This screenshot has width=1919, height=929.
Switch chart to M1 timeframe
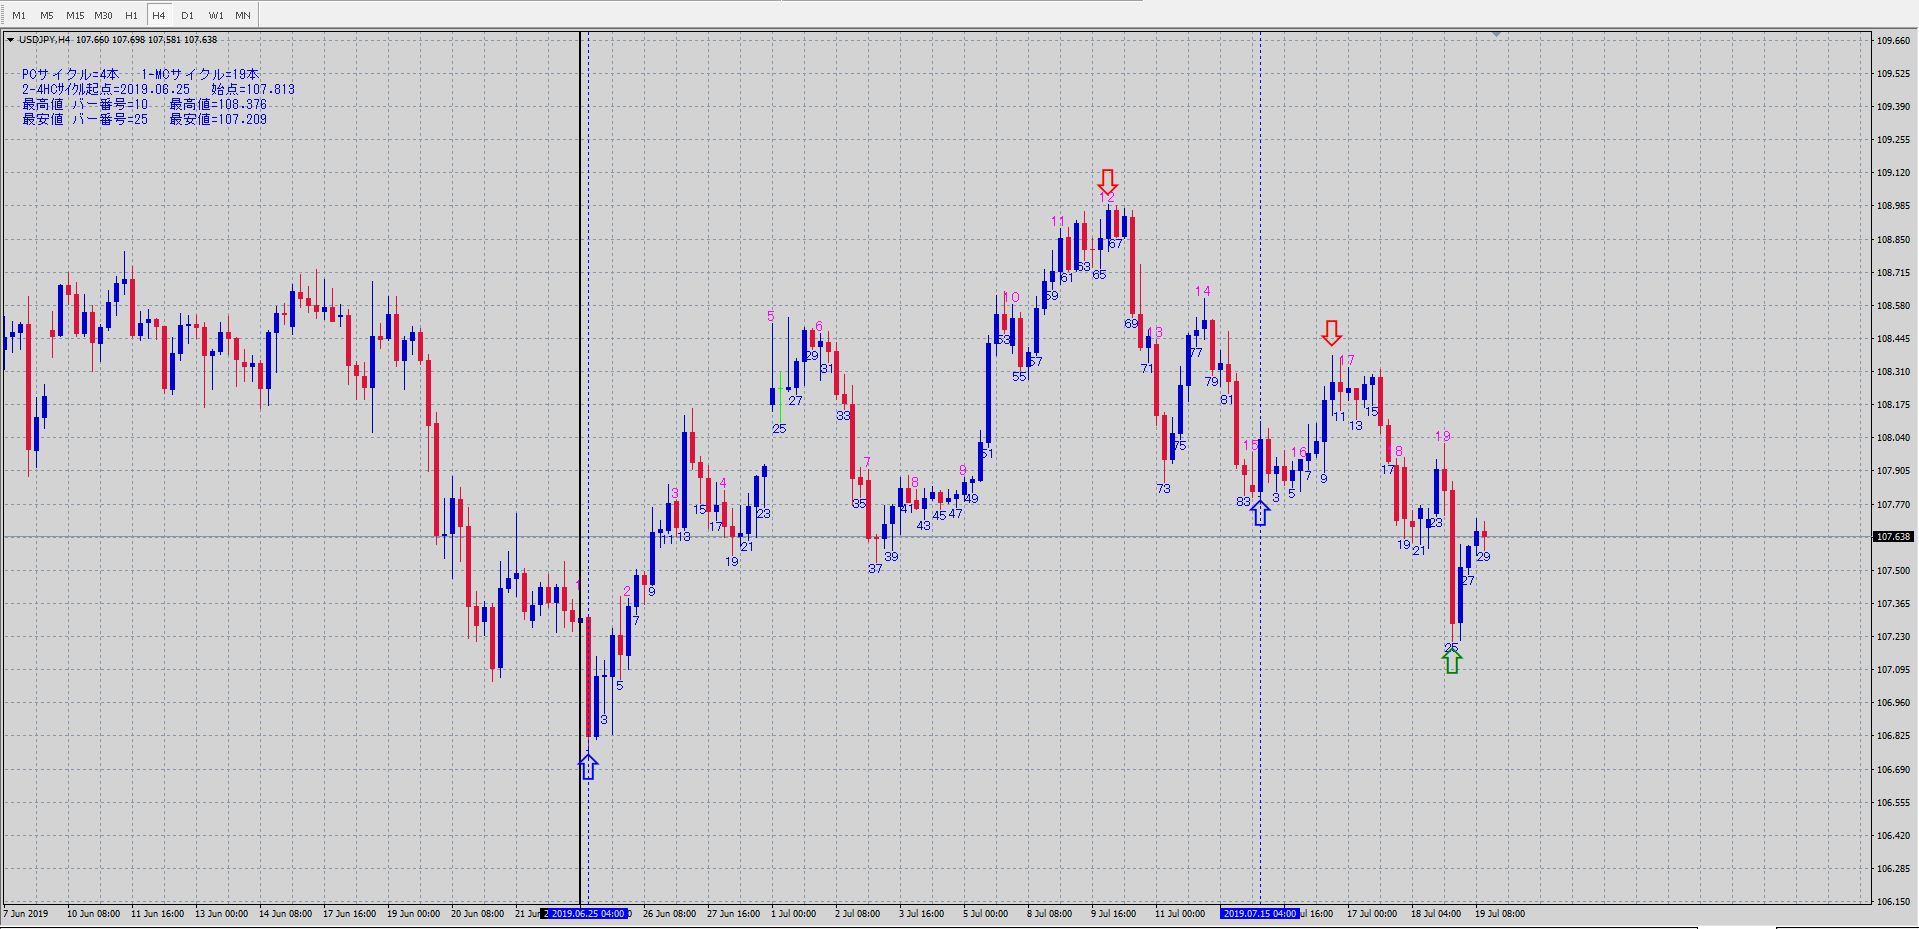click(19, 15)
